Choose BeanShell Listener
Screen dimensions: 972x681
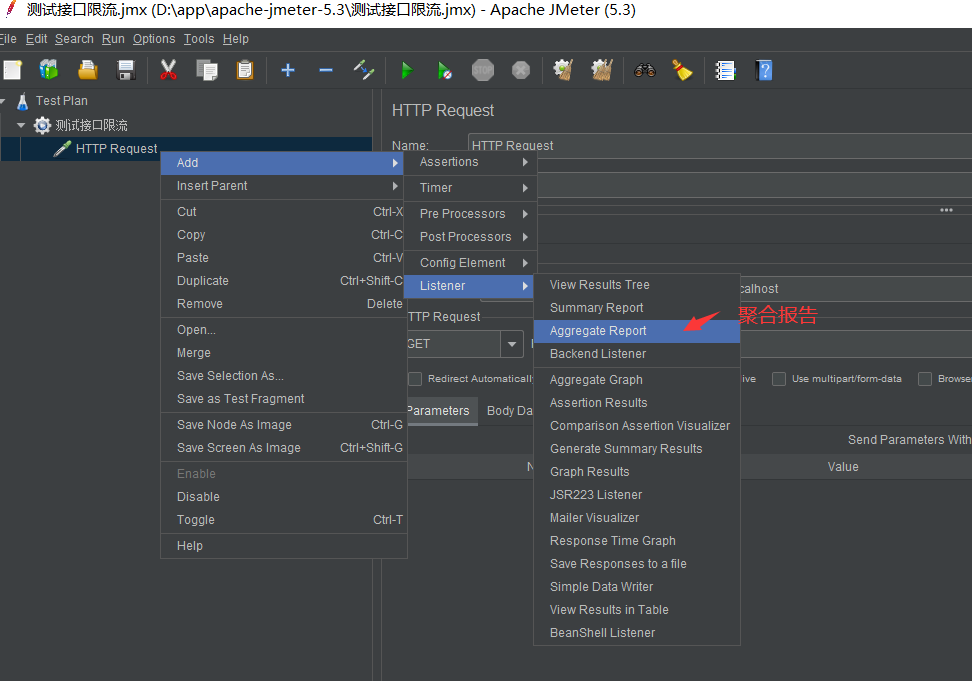point(637,633)
